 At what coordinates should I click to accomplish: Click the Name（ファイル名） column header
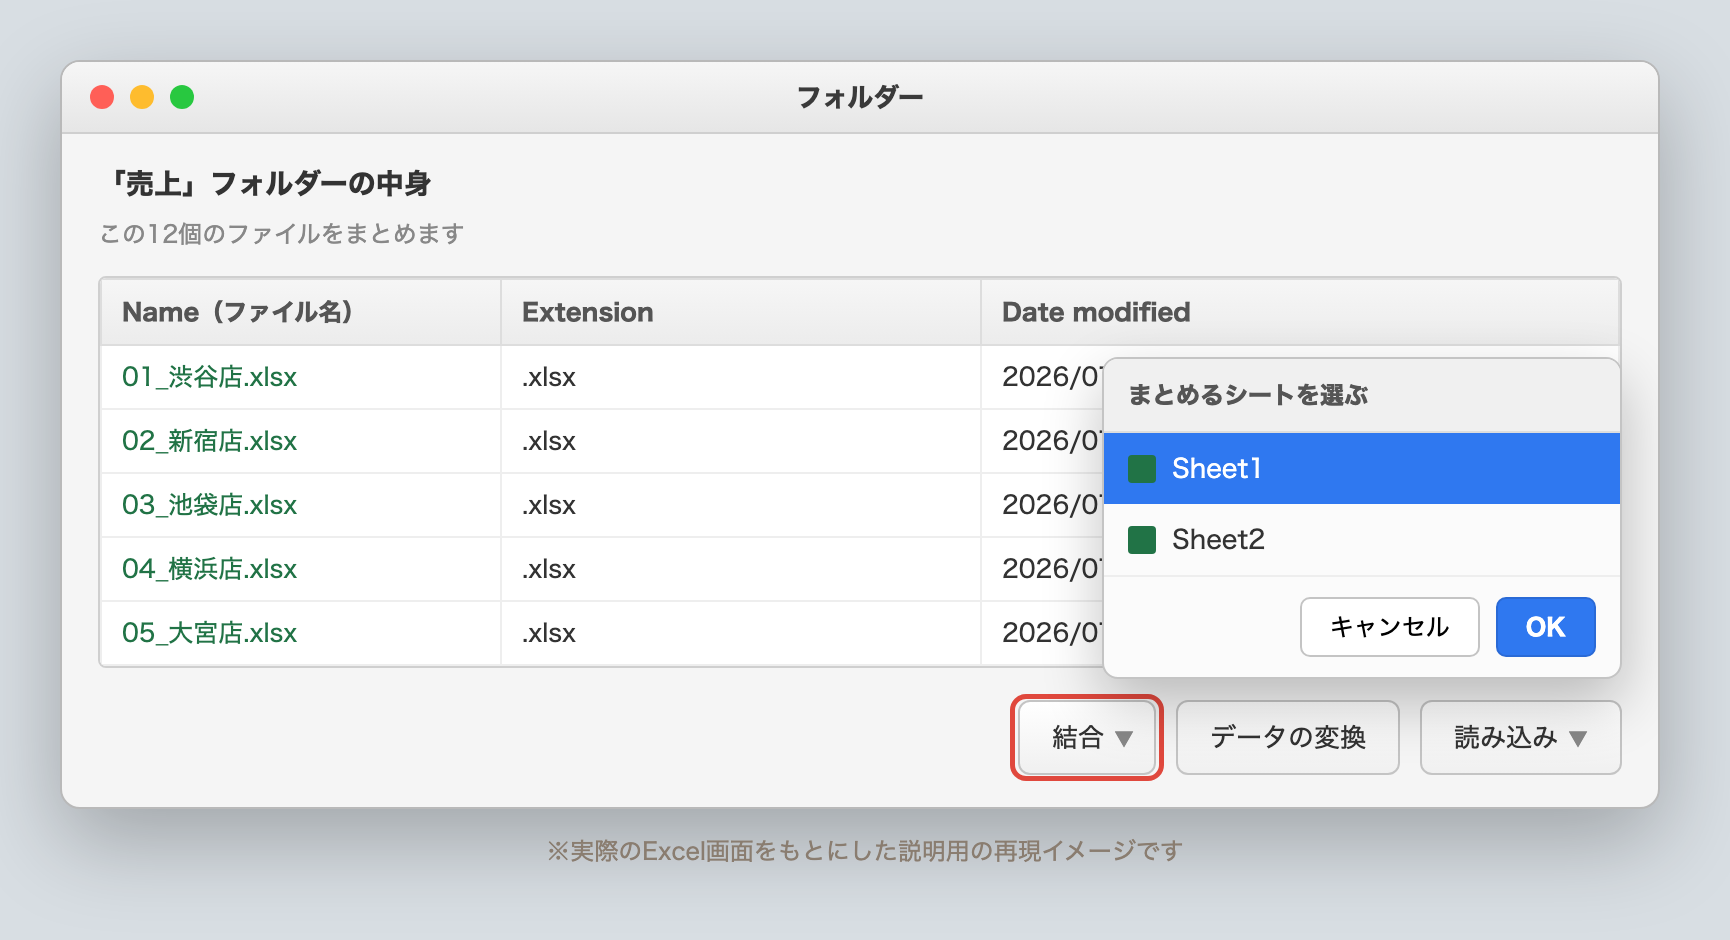(300, 312)
